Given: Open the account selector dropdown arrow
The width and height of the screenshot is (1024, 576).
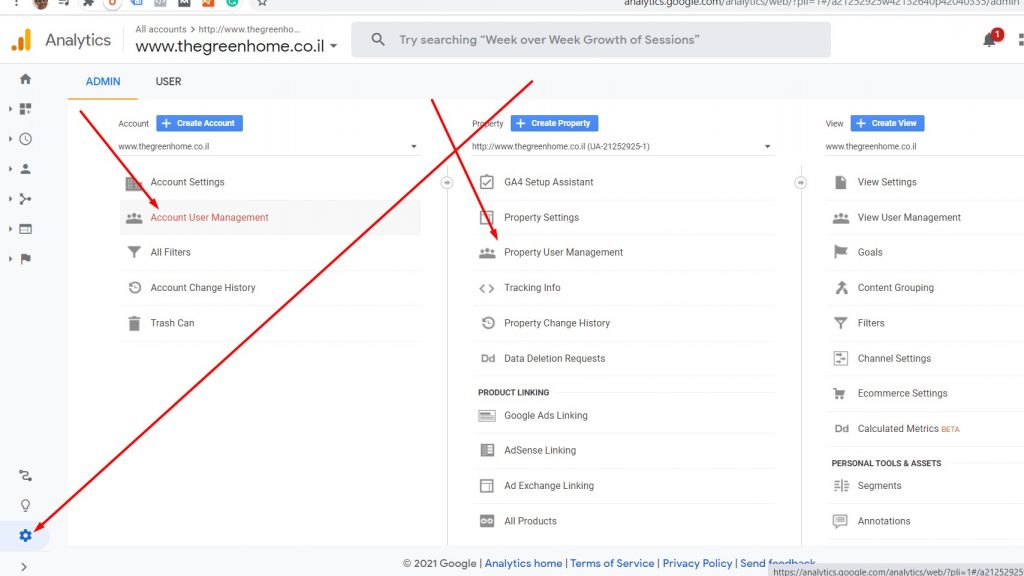Looking at the screenshot, I should (x=334, y=46).
